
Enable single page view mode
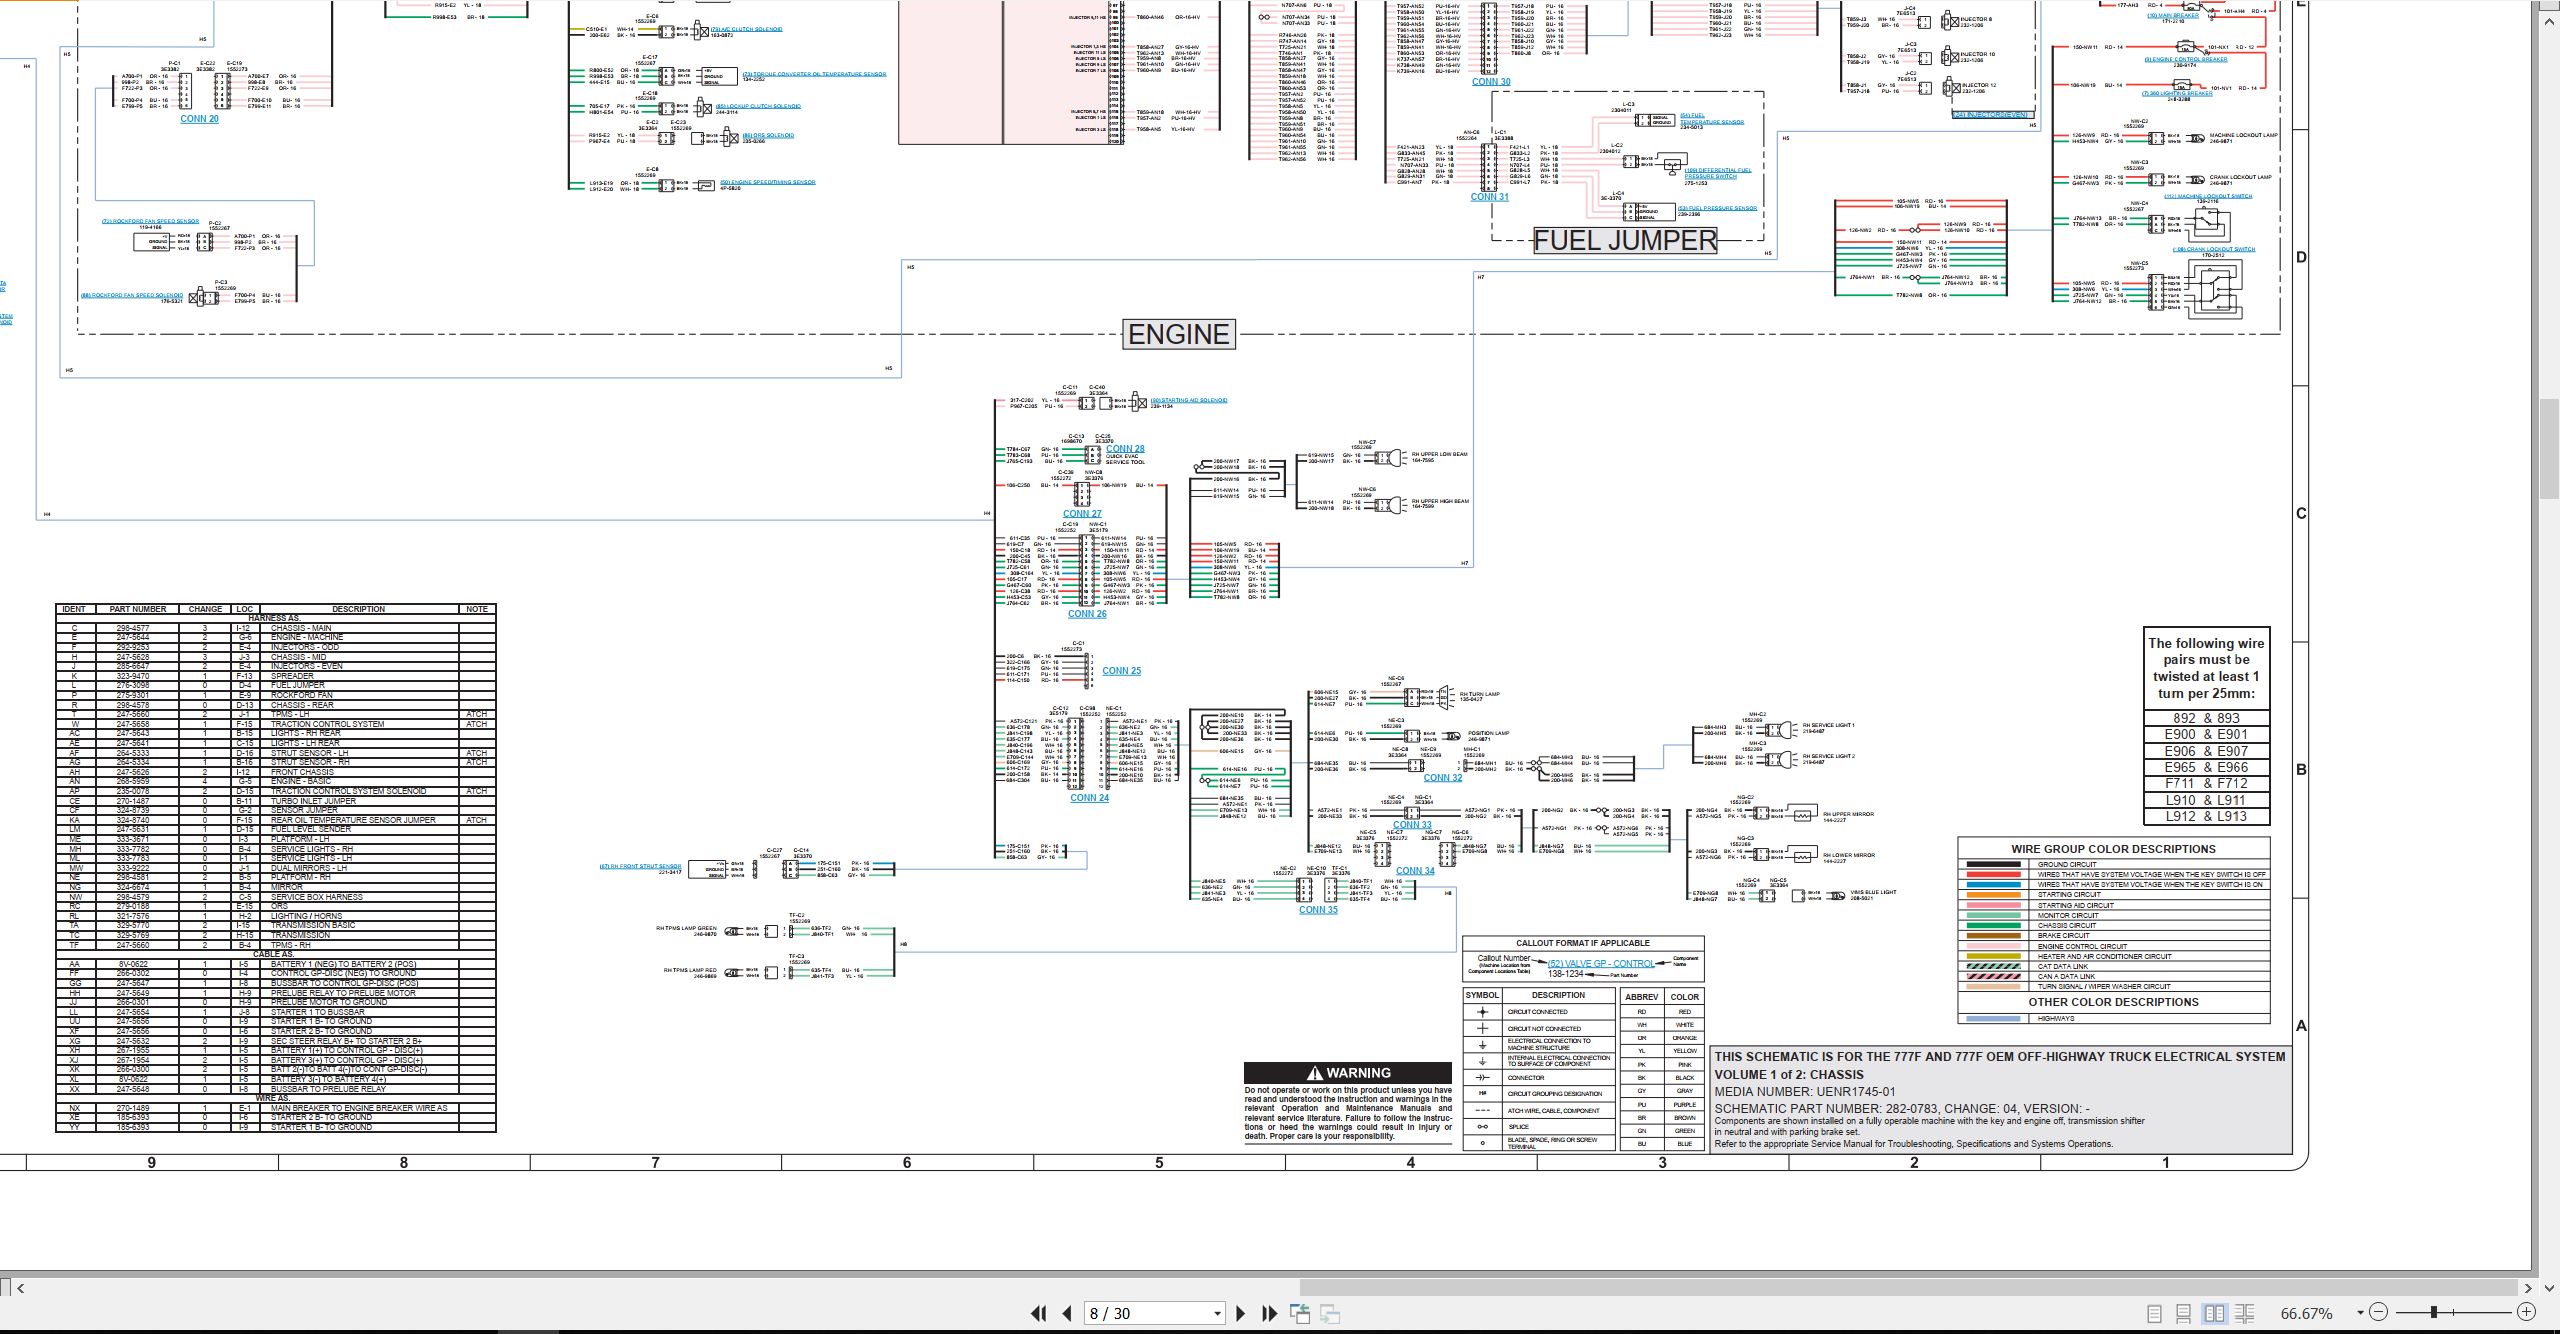click(2154, 1313)
